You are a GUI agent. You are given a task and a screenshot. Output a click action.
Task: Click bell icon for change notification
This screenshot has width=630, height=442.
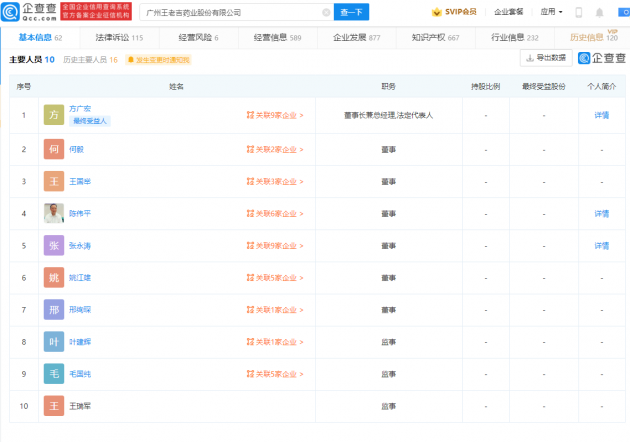point(131,60)
